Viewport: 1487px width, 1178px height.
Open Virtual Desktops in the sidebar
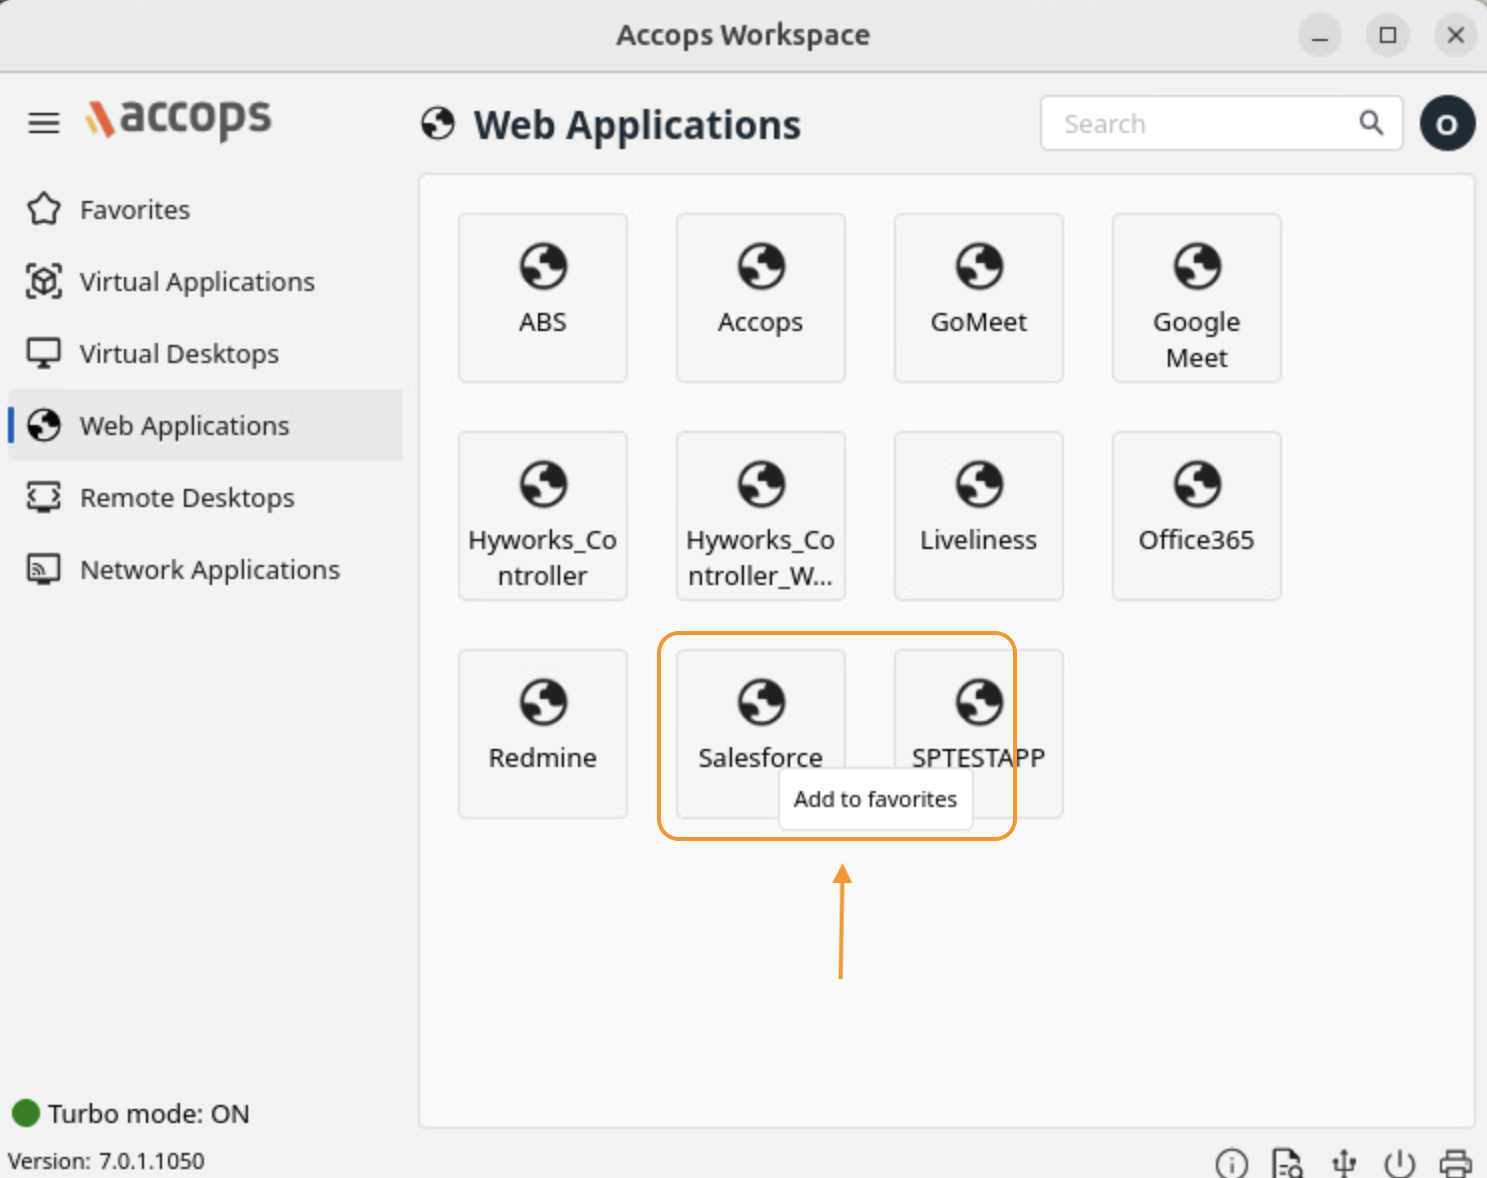[178, 354]
